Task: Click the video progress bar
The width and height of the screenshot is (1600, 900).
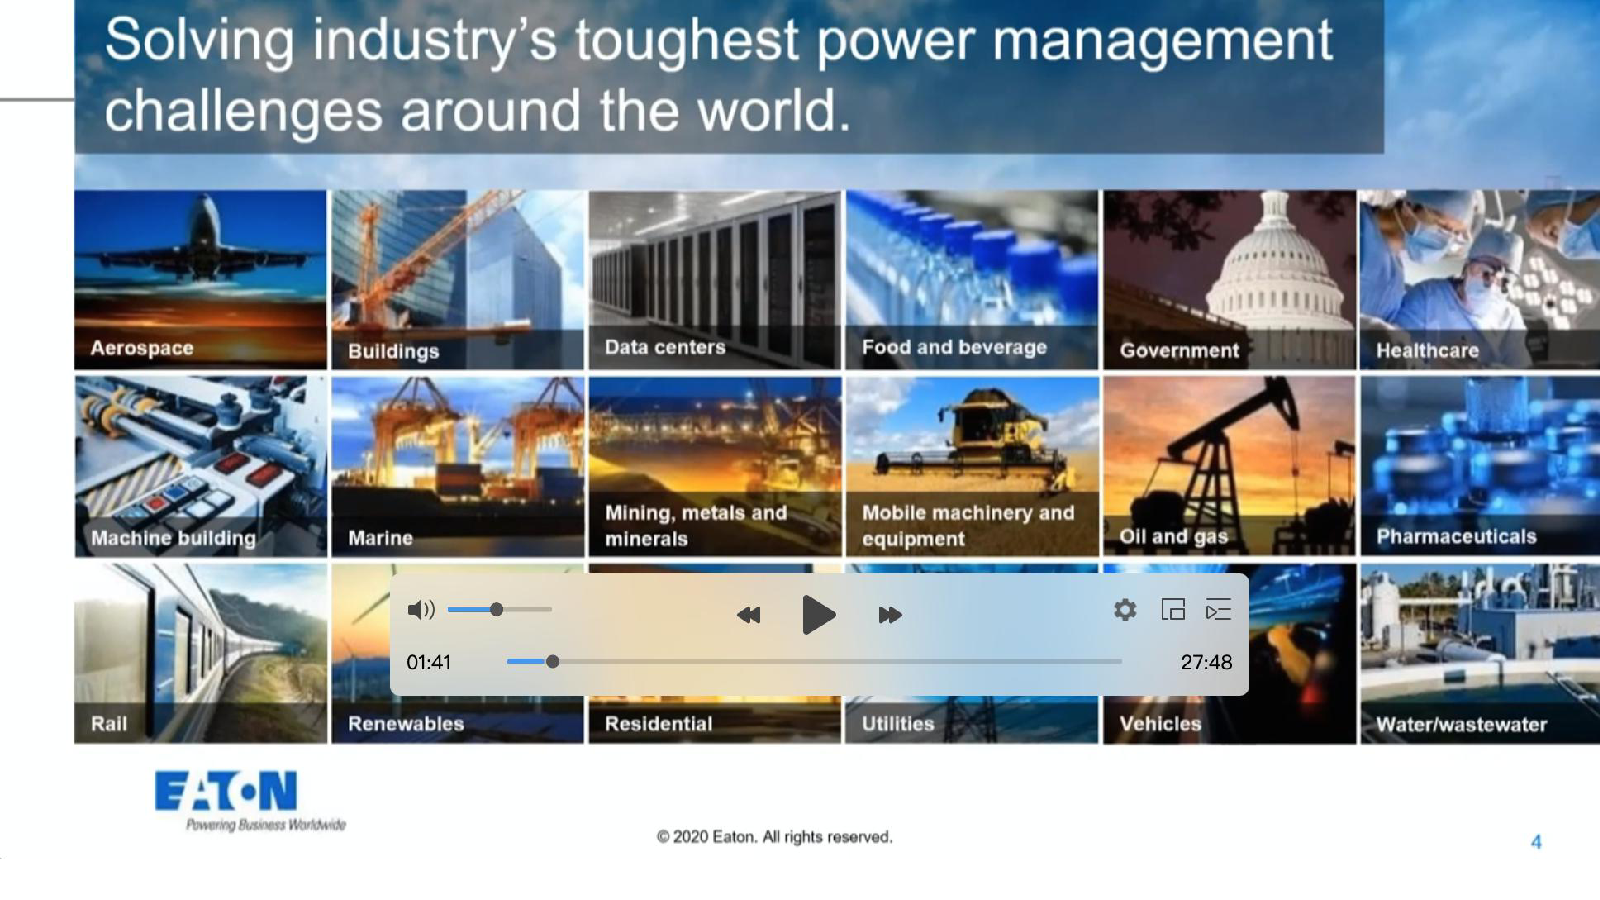Action: click(x=814, y=662)
